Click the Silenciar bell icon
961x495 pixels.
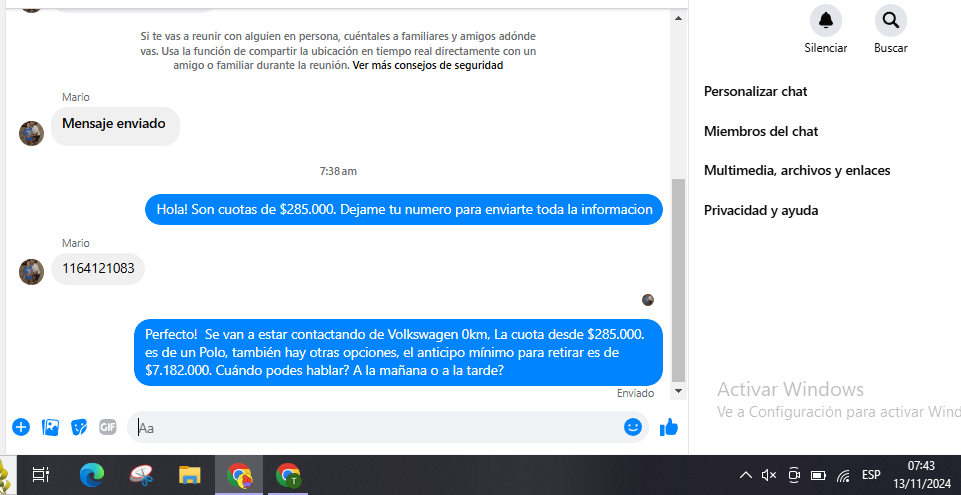(826, 20)
